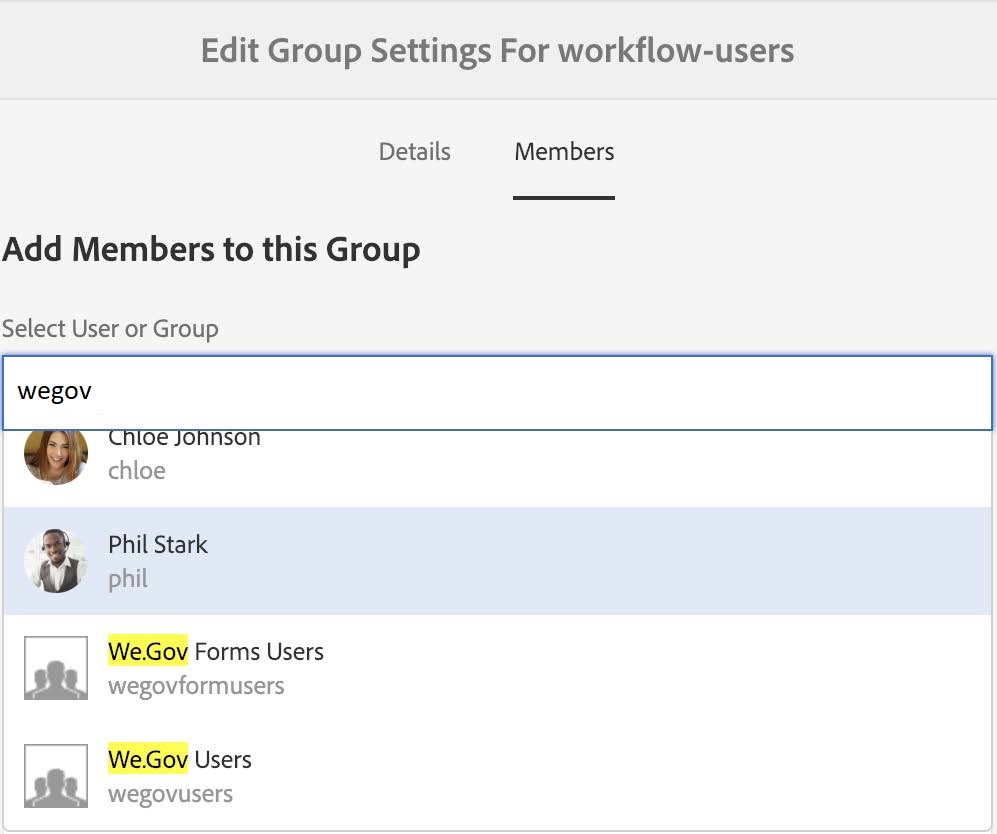Open the Members tab
The image size is (997, 834).
point(564,152)
